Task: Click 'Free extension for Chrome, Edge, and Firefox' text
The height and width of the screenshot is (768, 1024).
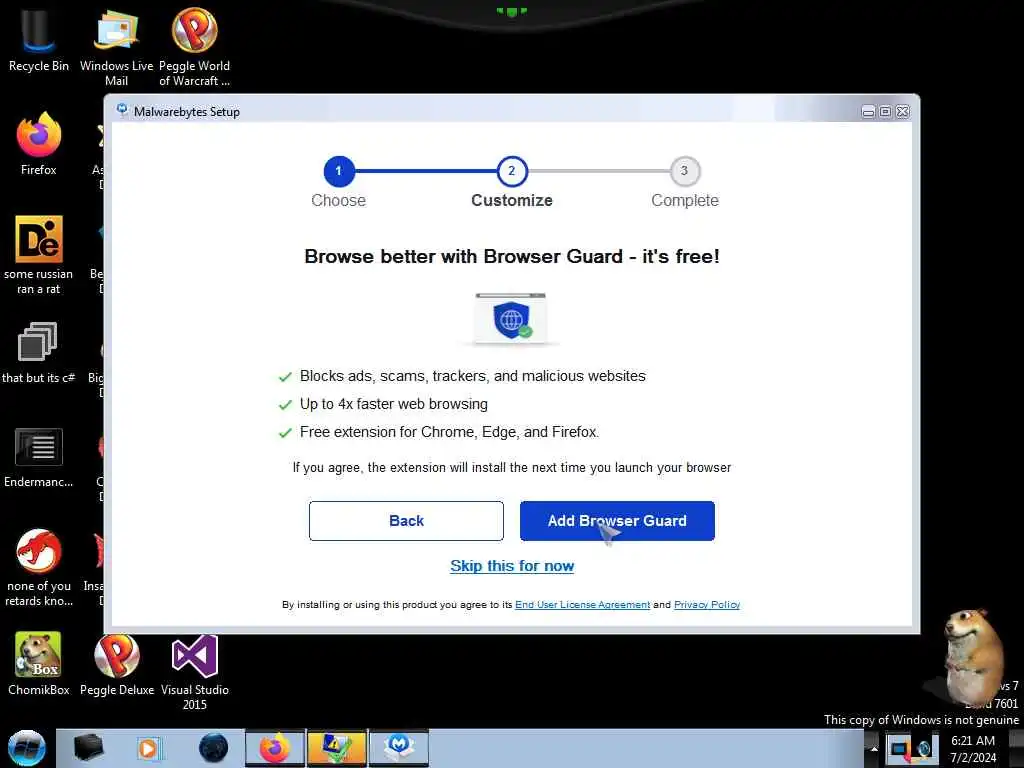Action: (x=449, y=432)
